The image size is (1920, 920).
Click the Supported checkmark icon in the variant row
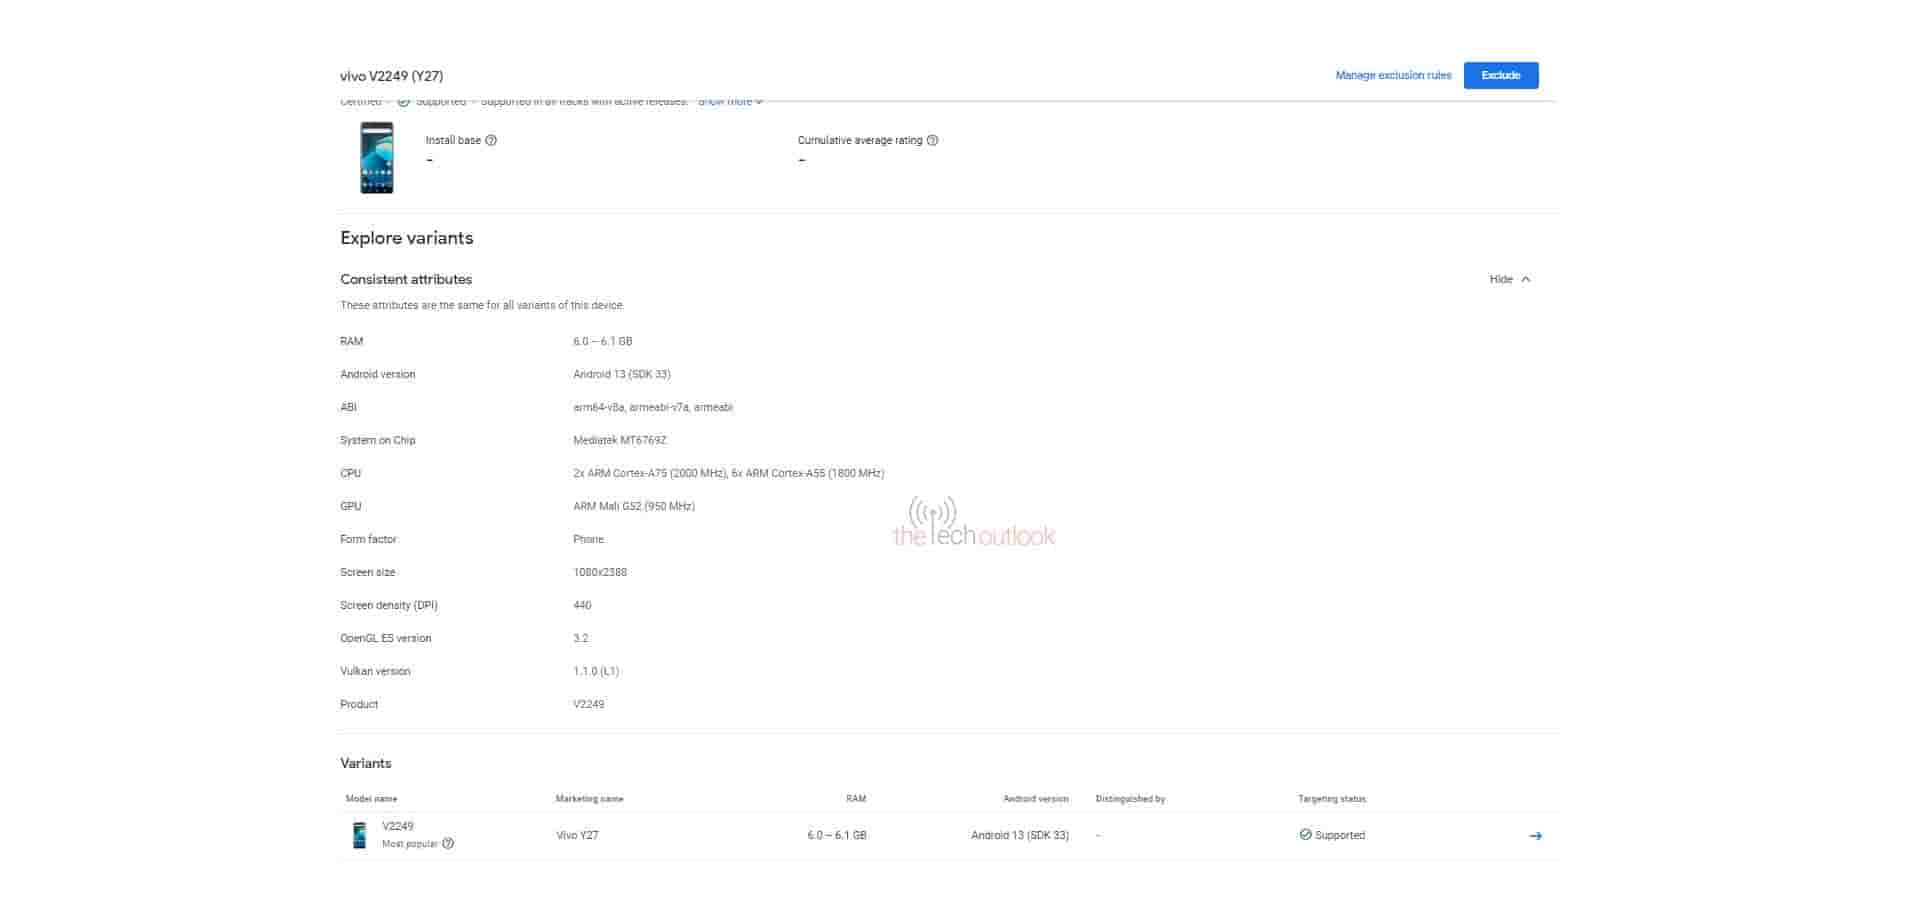[x=1305, y=835]
